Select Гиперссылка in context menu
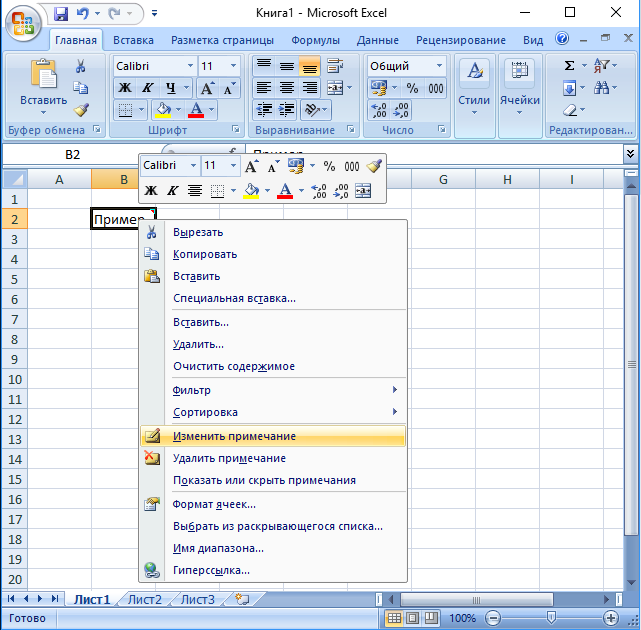This screenshot has height=630, width=641. [x=273, y=570]
